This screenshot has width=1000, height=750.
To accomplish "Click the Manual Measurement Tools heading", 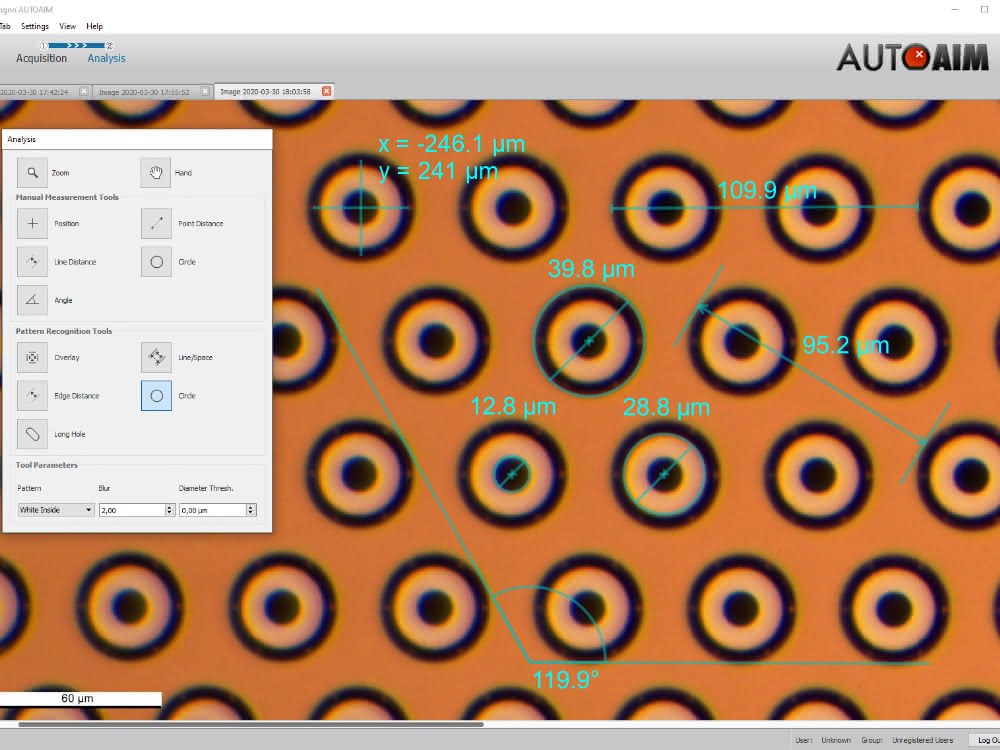I will point(67,197).
